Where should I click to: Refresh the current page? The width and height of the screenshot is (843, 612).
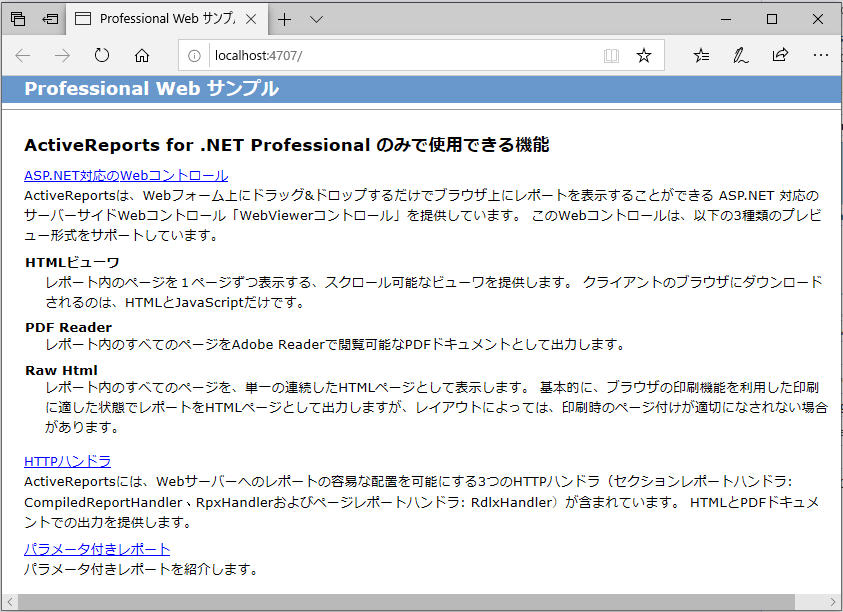pos(101,56)
